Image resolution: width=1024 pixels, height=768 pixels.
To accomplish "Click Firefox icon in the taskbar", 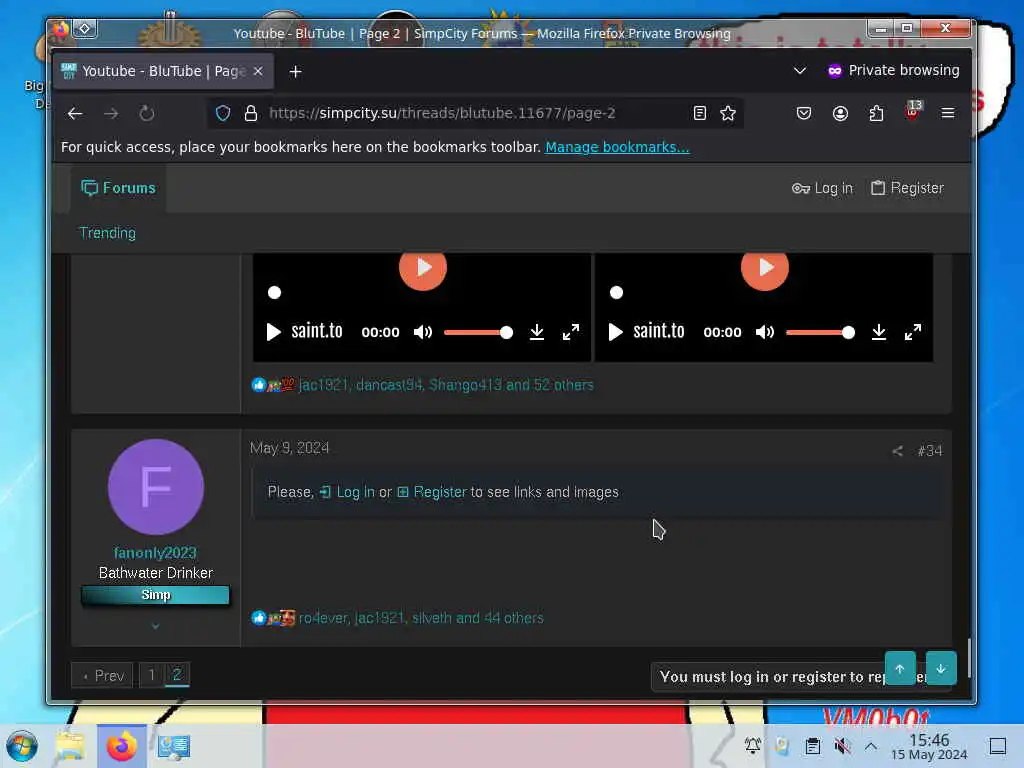I will point(121,746).
